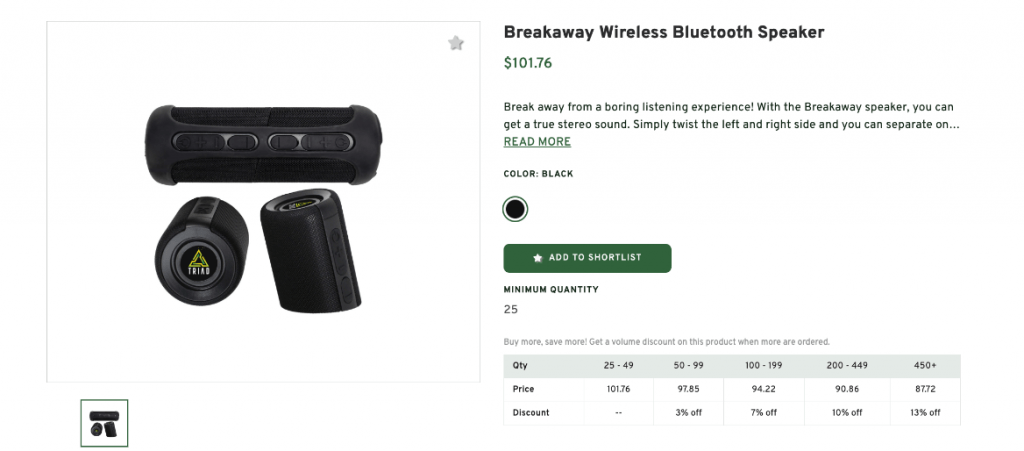Click the COLOR: BLACK label
The height and width of the screenshot is (451, 1024).
tap(538, 174)
